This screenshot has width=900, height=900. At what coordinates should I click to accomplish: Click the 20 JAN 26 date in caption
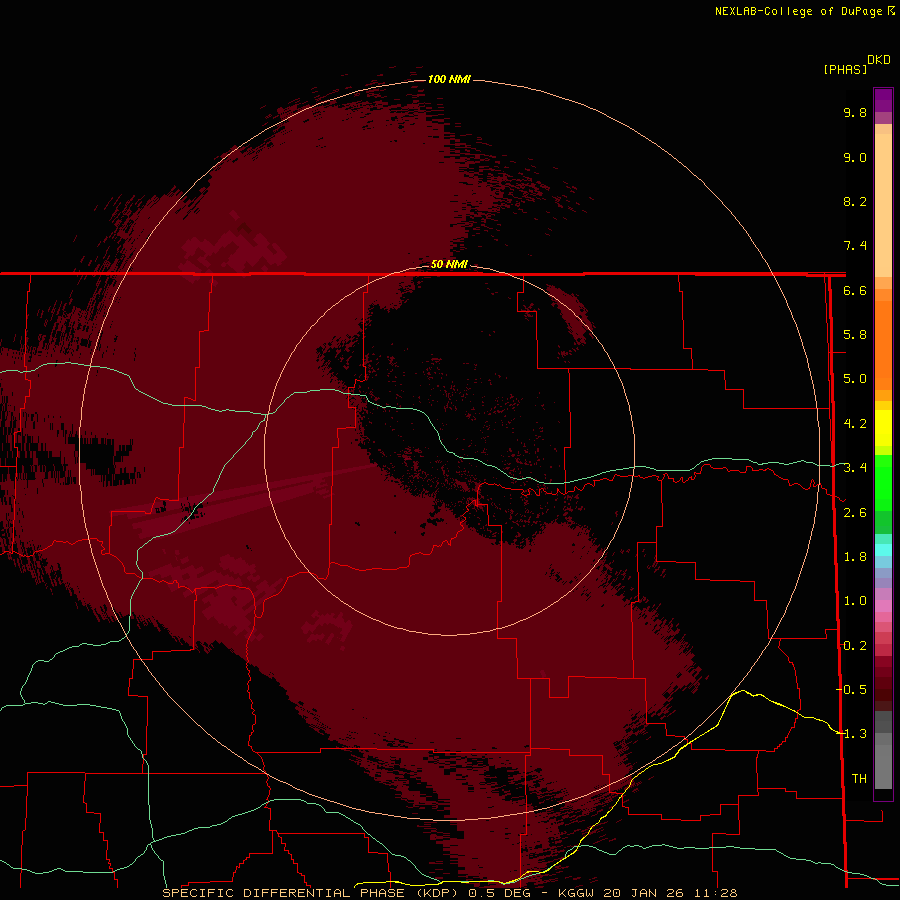pos(644,893)
